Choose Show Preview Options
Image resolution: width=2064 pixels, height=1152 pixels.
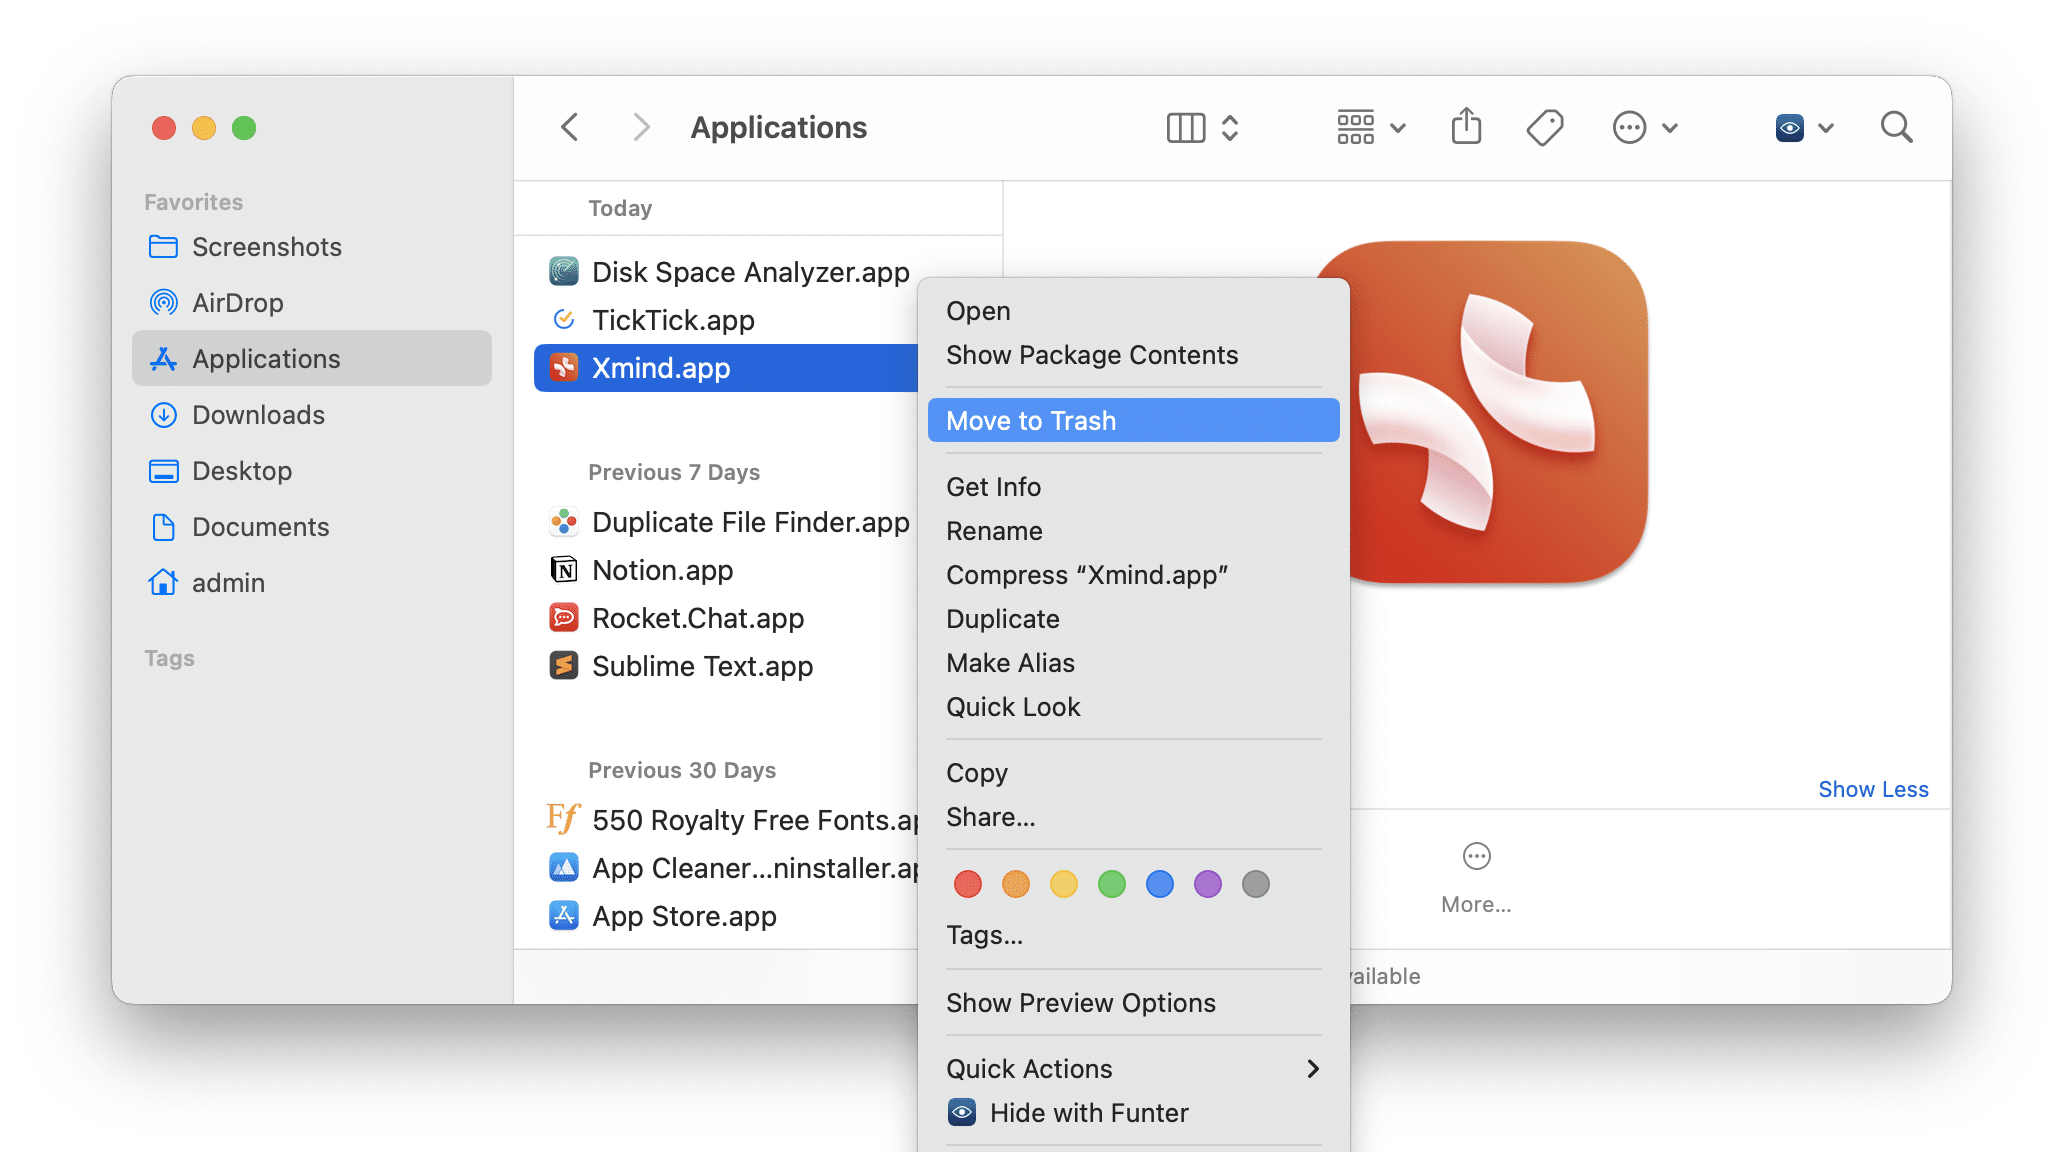pos(1133,1003)
